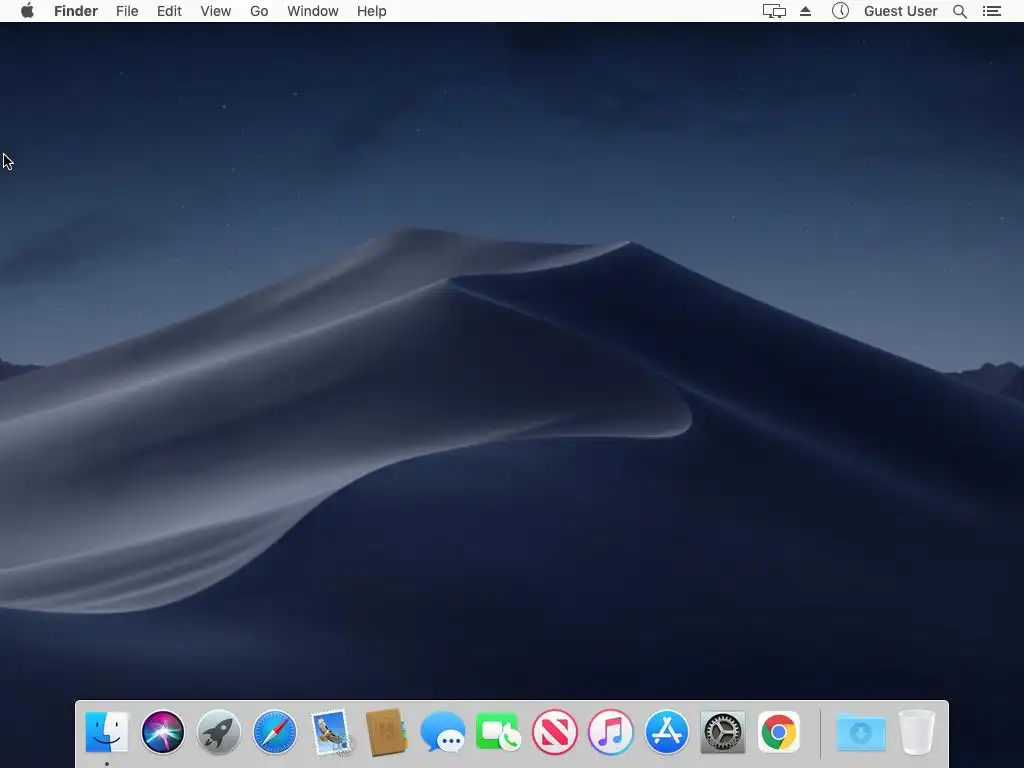The height and width of the screenshot is (768, 1024).
Task: Open Messages from the Dock
Action: pyautogui.click(x=443, y=732)
